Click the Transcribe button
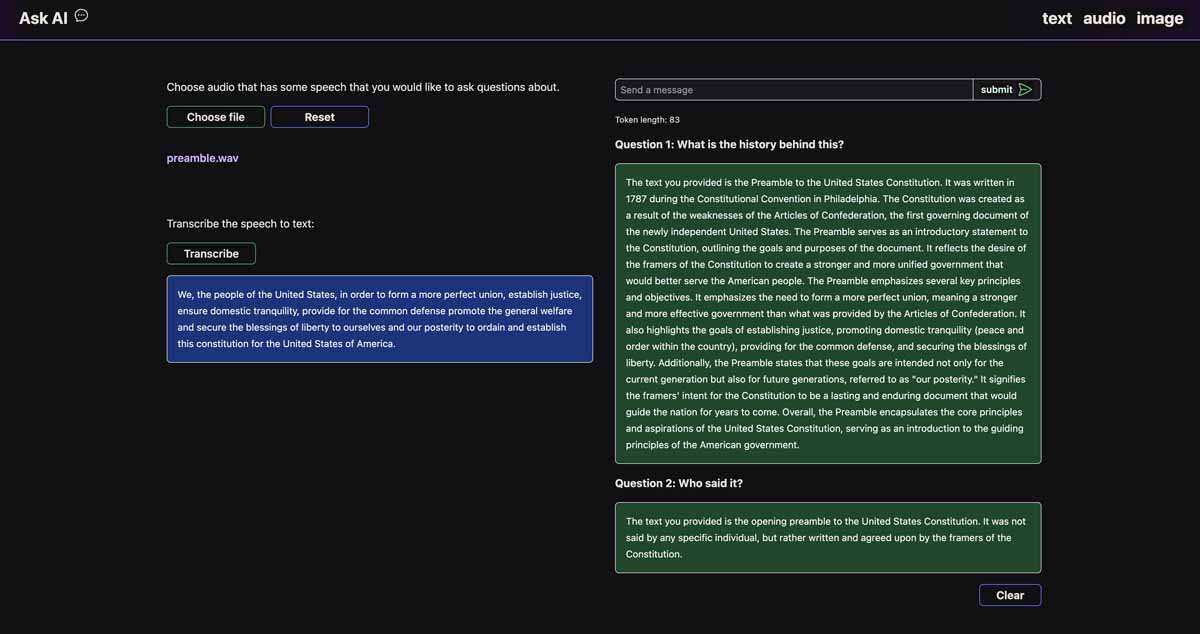Screen dimensions: 1200x634 210,253
